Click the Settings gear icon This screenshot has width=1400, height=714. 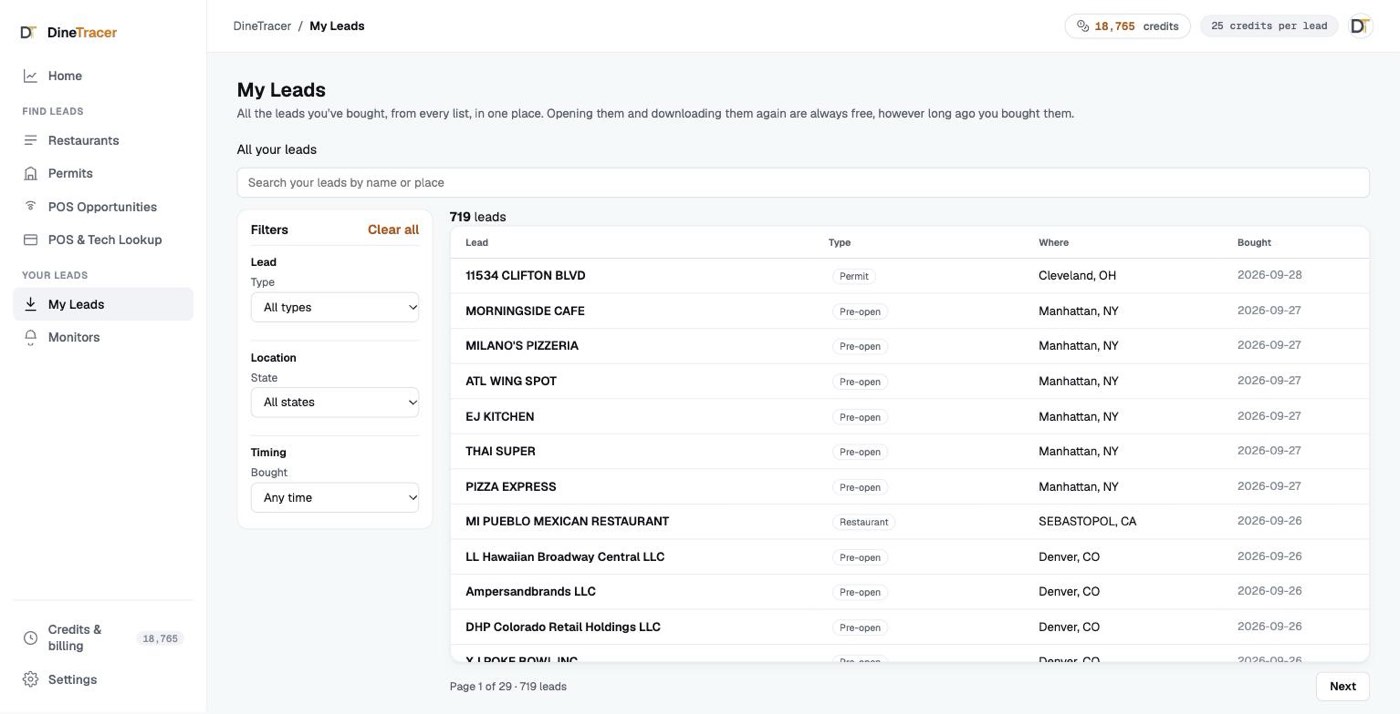pos(31,679)
